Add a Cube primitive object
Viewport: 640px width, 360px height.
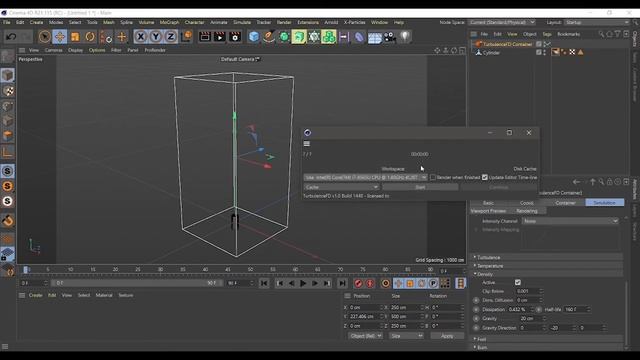click(x=254, y=37)
